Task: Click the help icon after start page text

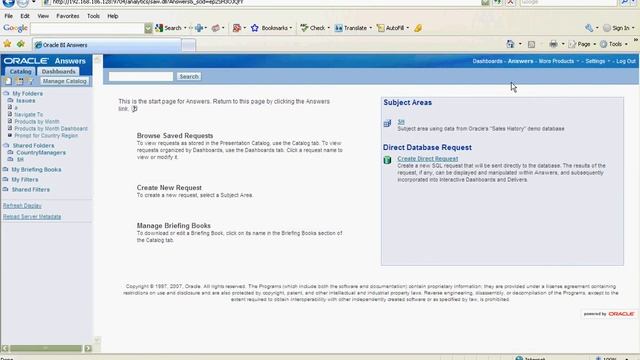Action: 134,109
